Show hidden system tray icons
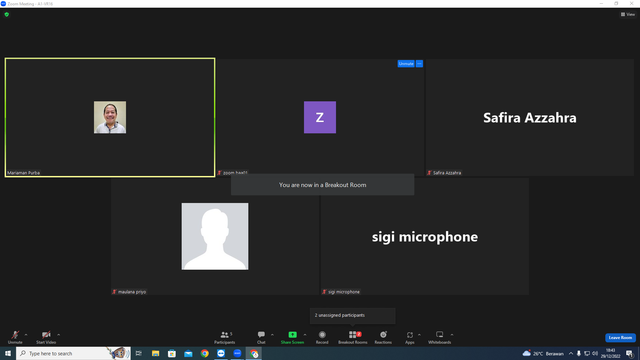The image size is (640, 360). pos(571,353)
